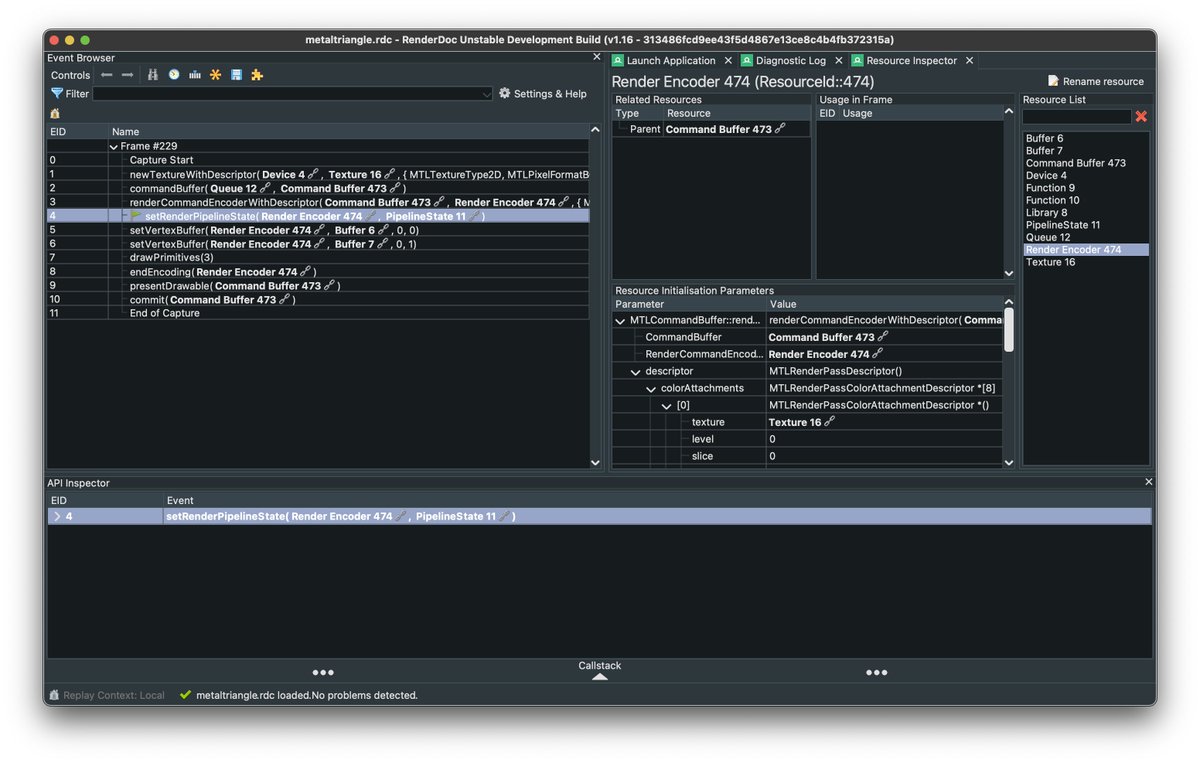1200x763 pixels.
Task: Click the time durations clock icon
Action: pyautogui.click(x=174, y=75)
